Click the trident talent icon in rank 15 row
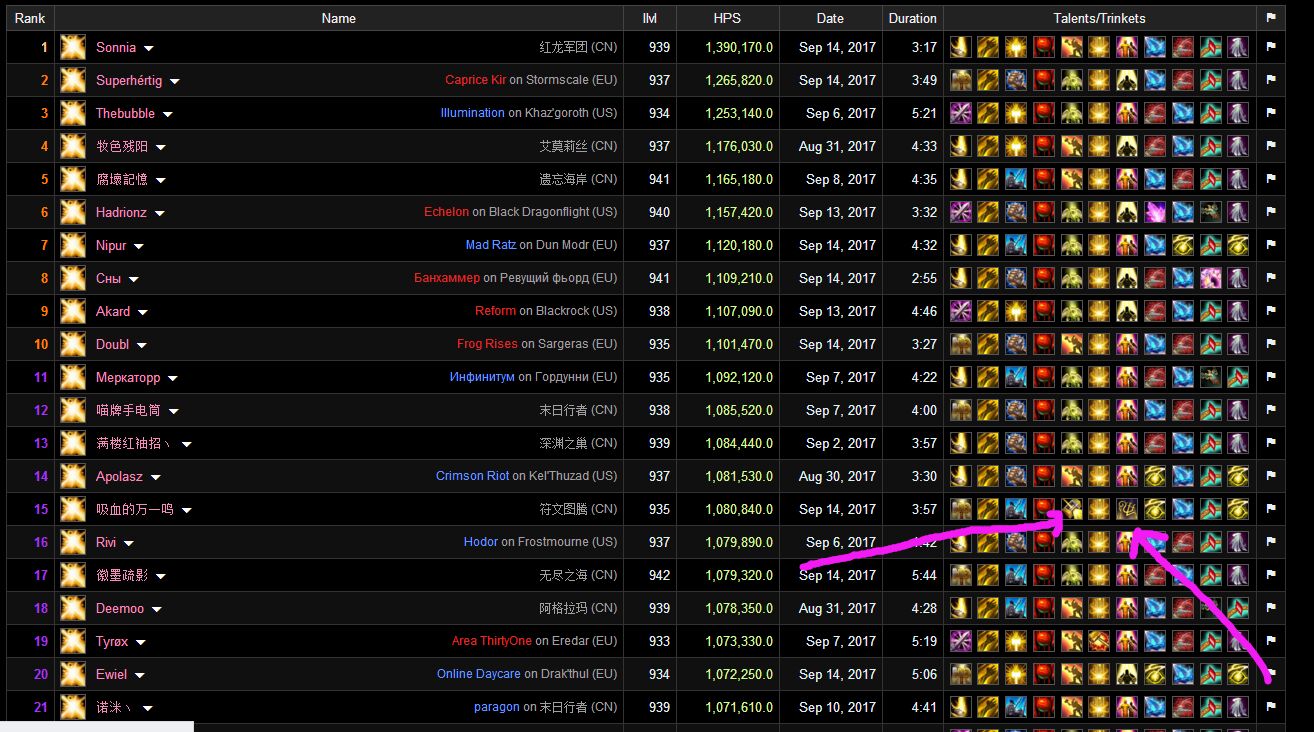The height and width of the screenshot is (732, 1314). pyautogui.click(x=1127, y=509)
